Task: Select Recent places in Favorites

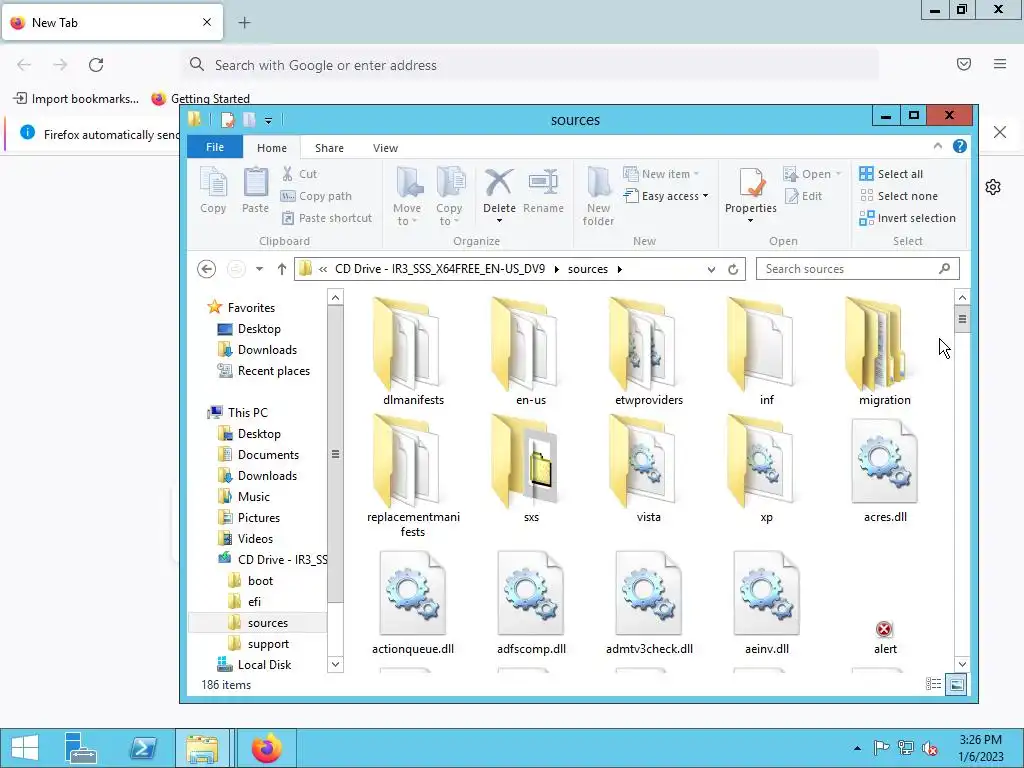Action: click(264, 371)
